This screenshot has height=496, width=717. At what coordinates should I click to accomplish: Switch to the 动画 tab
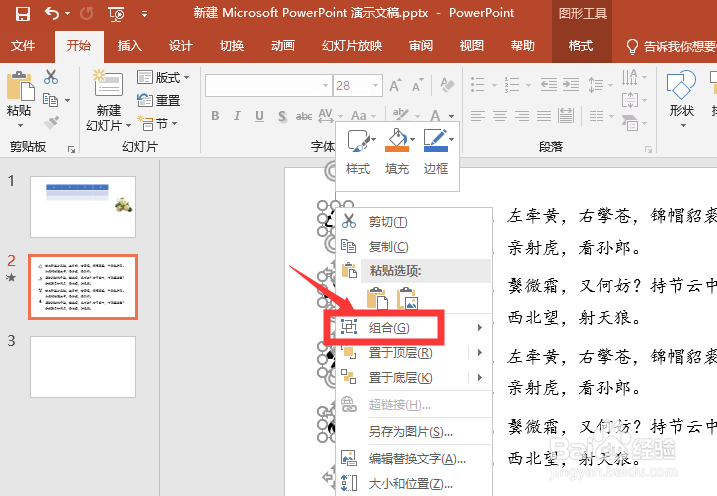tap(283, 46)
